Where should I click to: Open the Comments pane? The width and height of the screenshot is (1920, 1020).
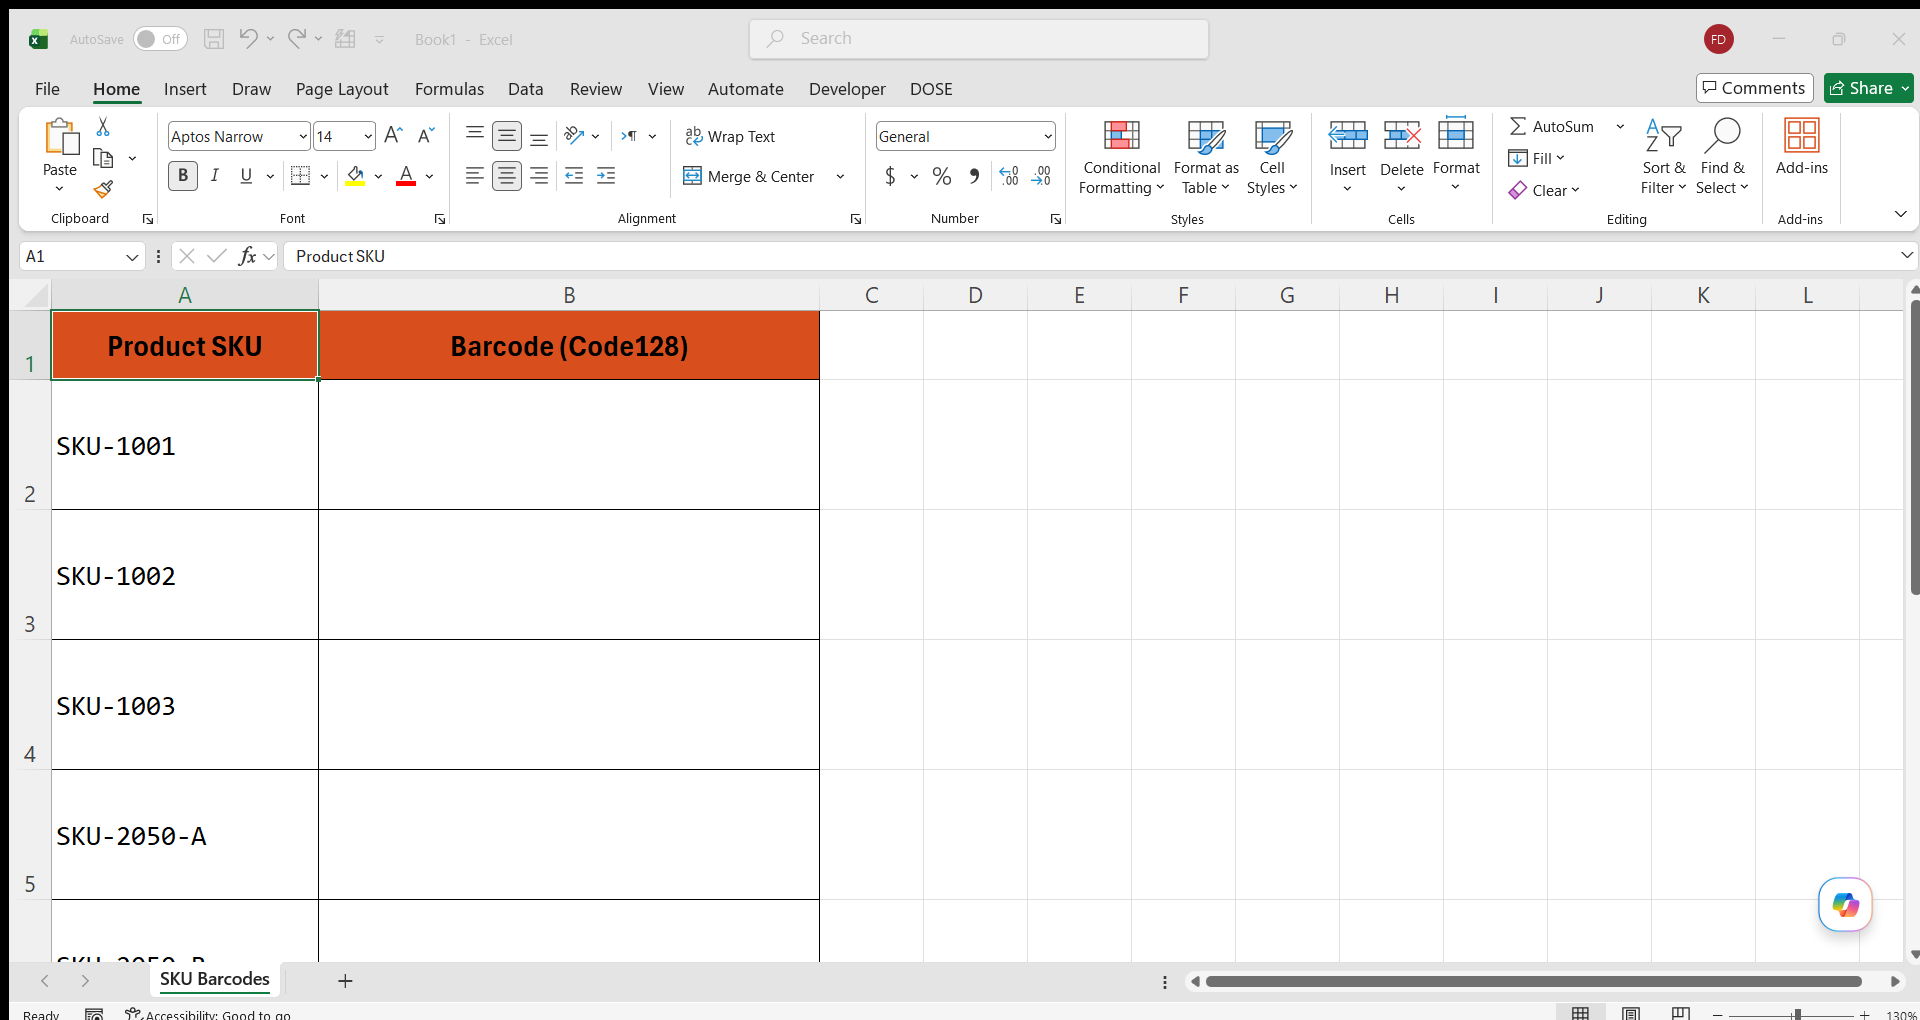[1755, 88]
